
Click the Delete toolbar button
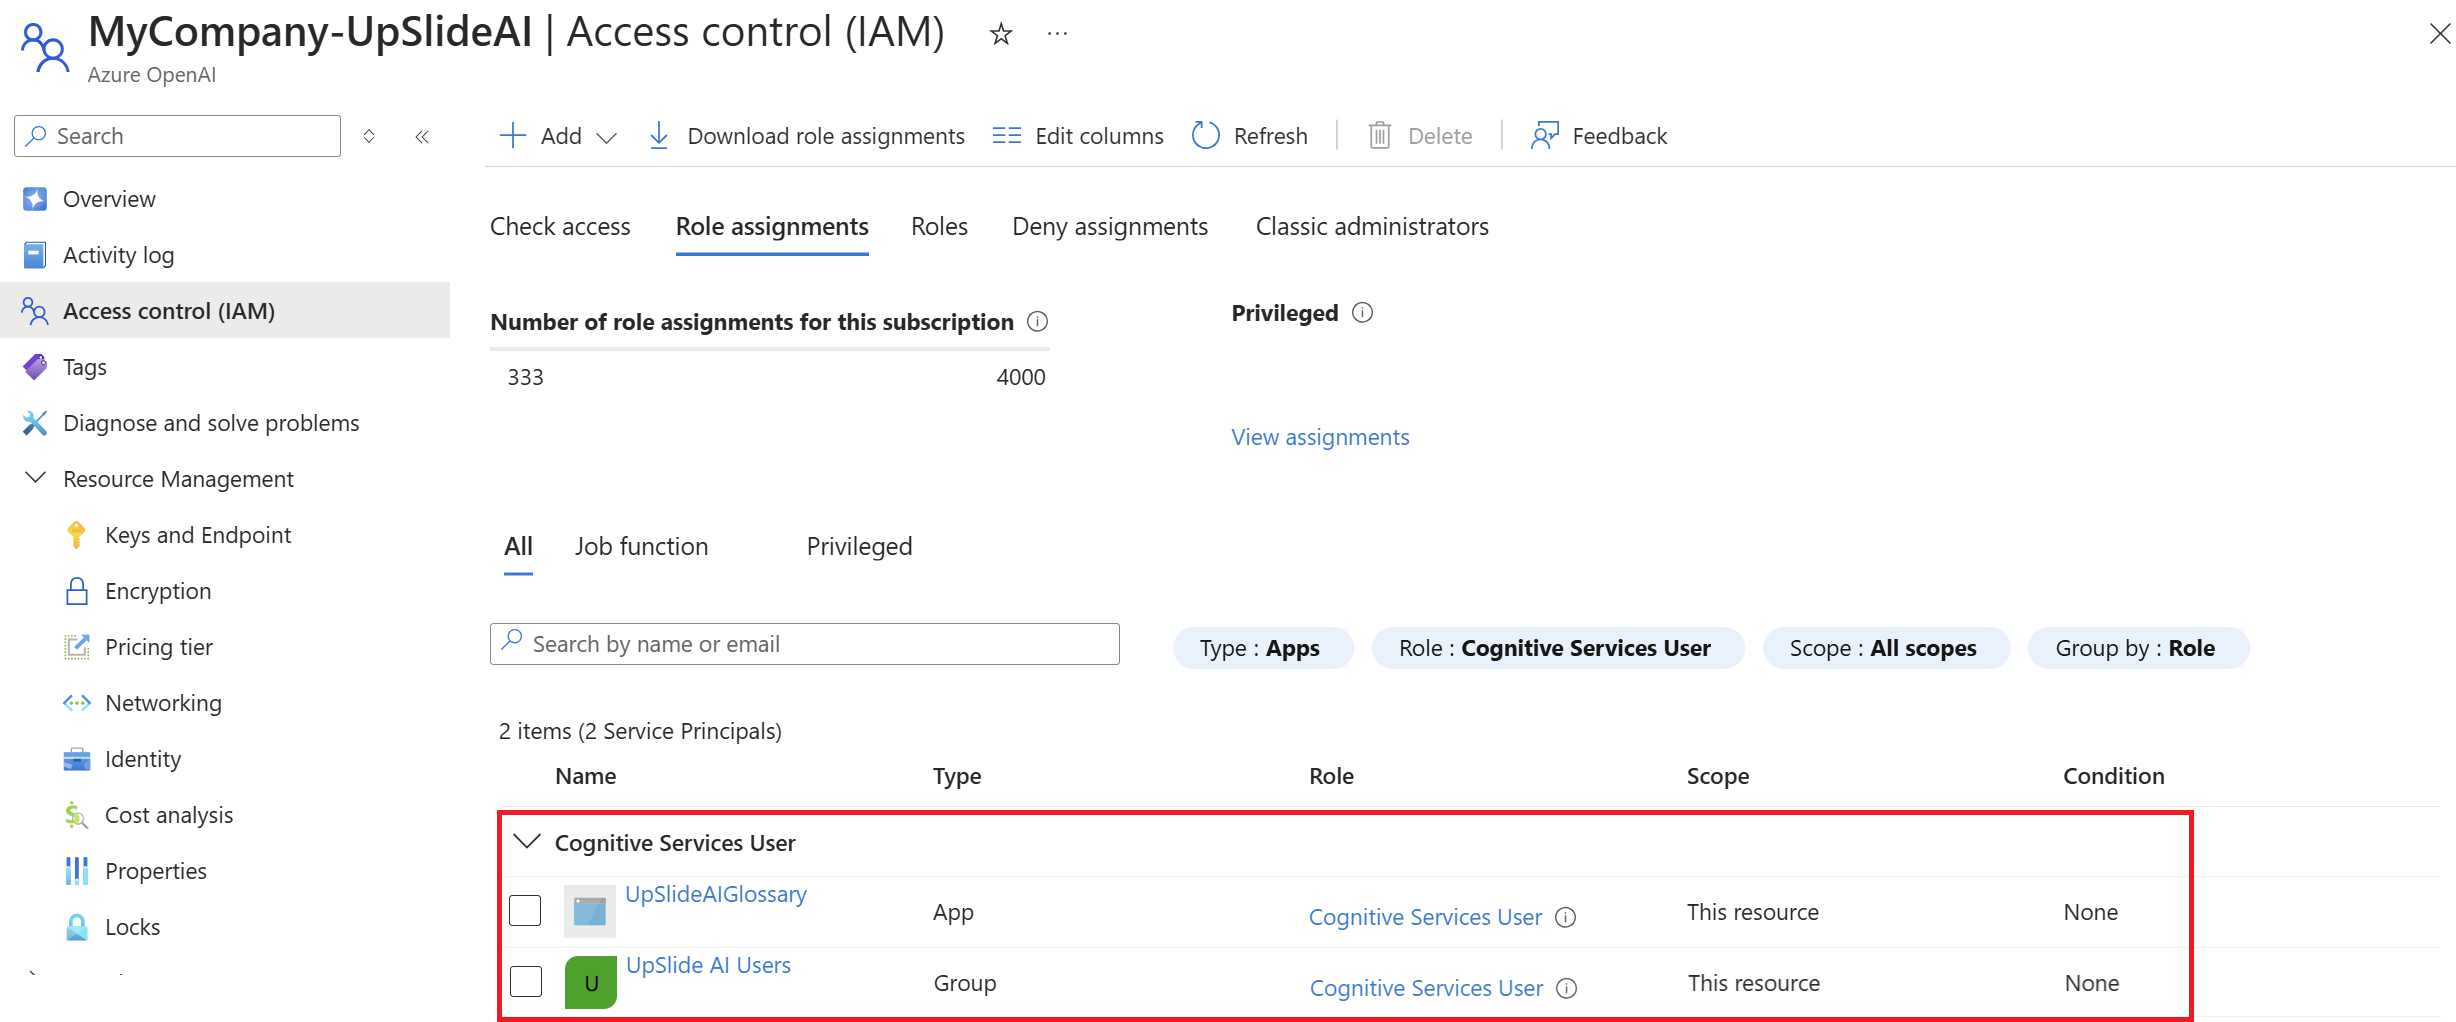click(x=1420, y=136)
